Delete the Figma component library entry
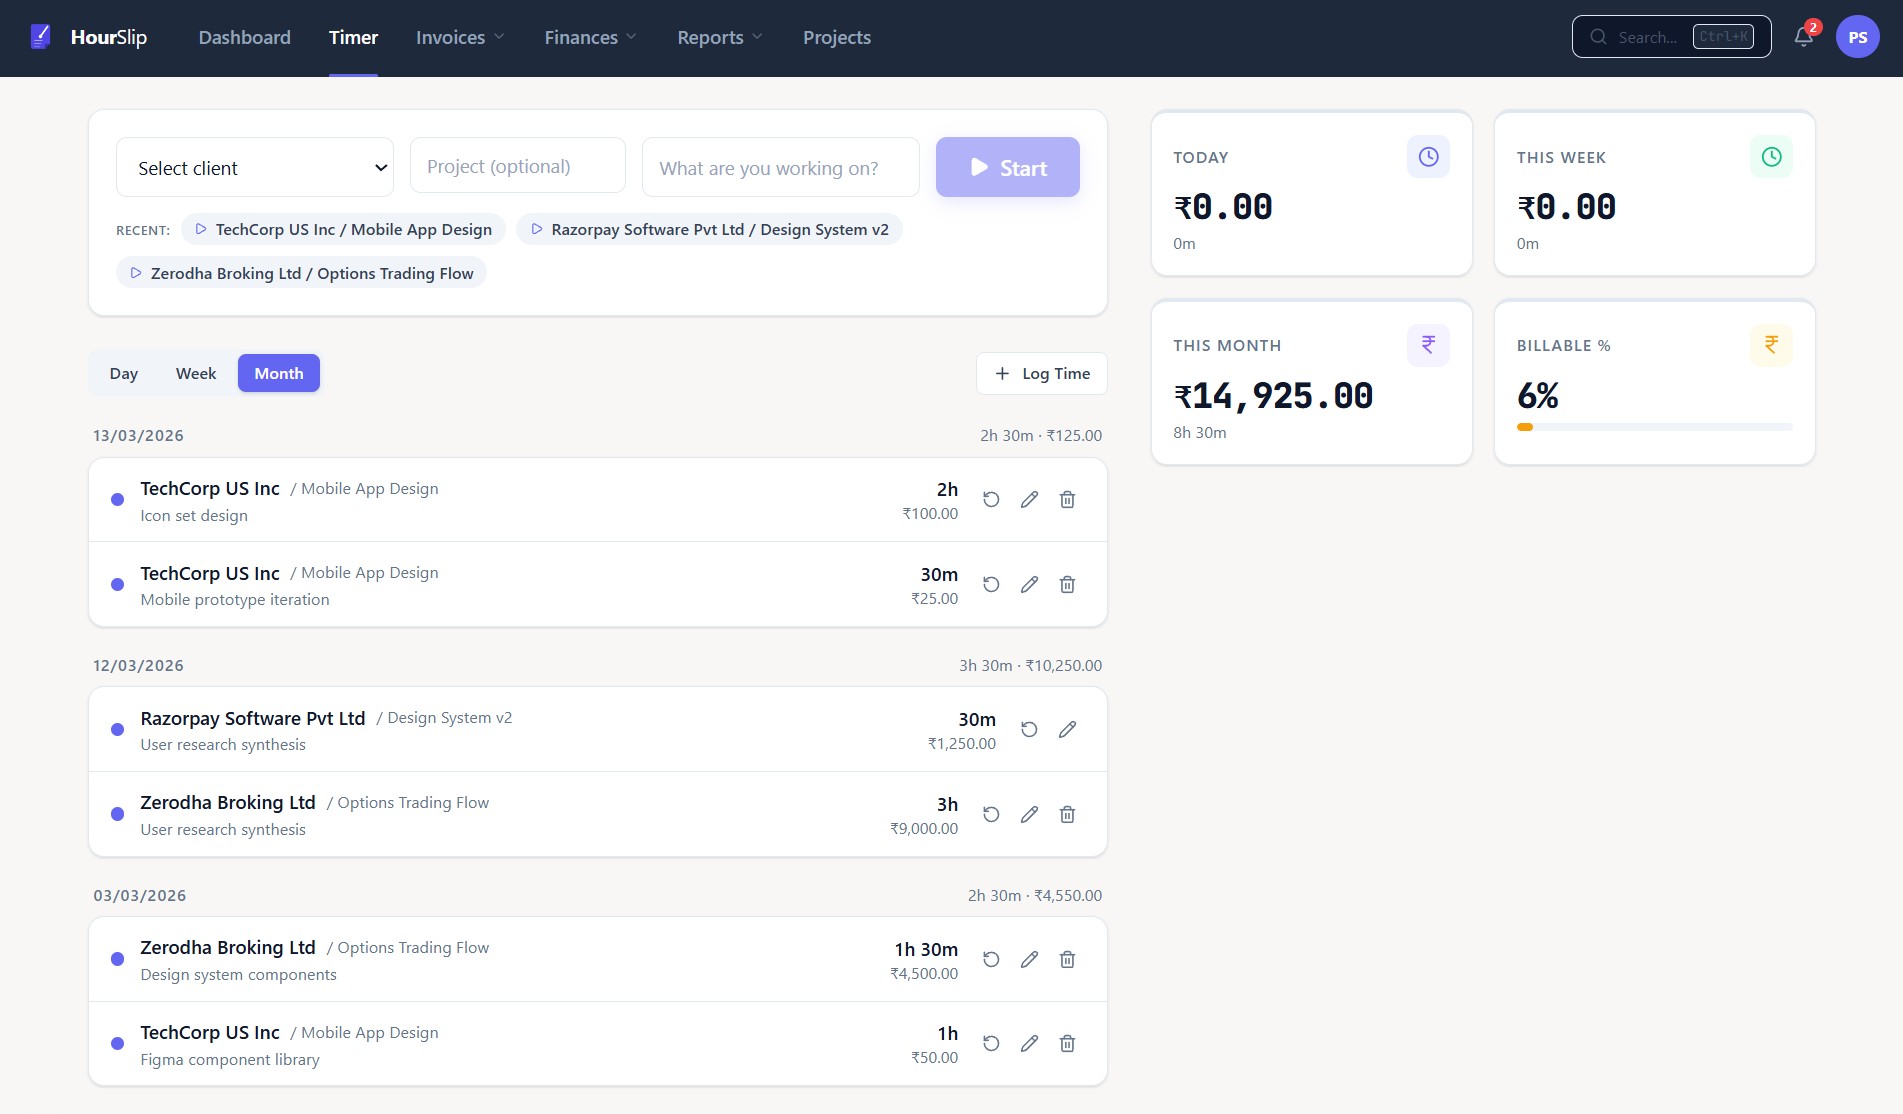 point(1067,1043)
